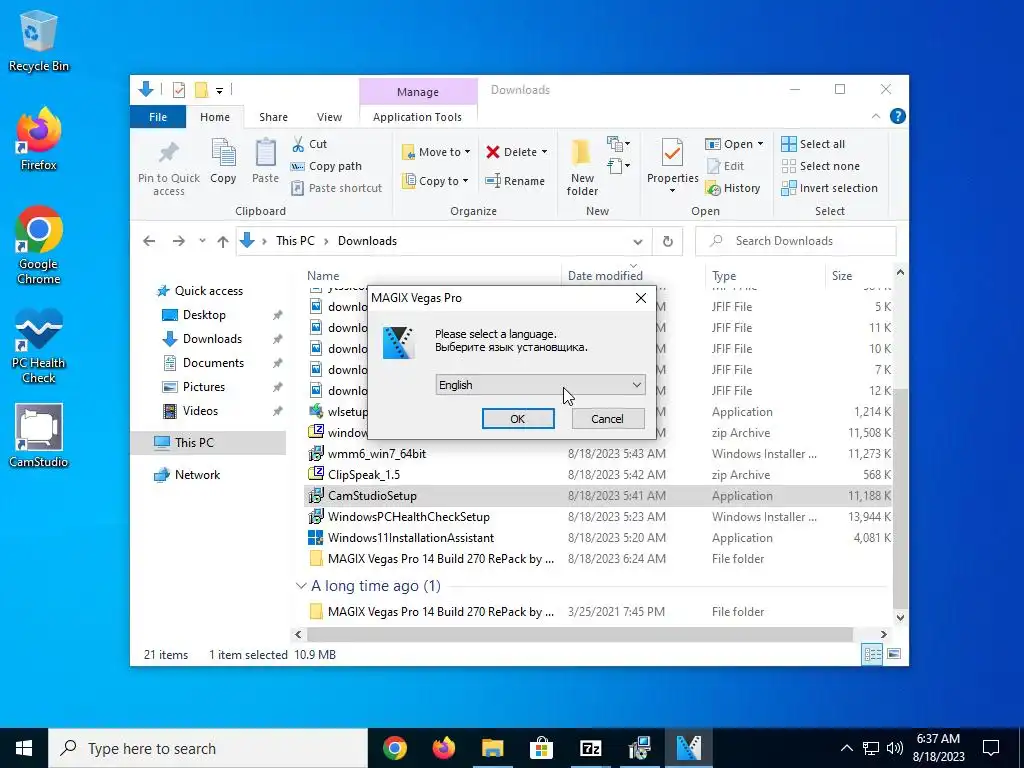Open the language dropdown showing English
The image size is (1024, 768).
point(540,385)
